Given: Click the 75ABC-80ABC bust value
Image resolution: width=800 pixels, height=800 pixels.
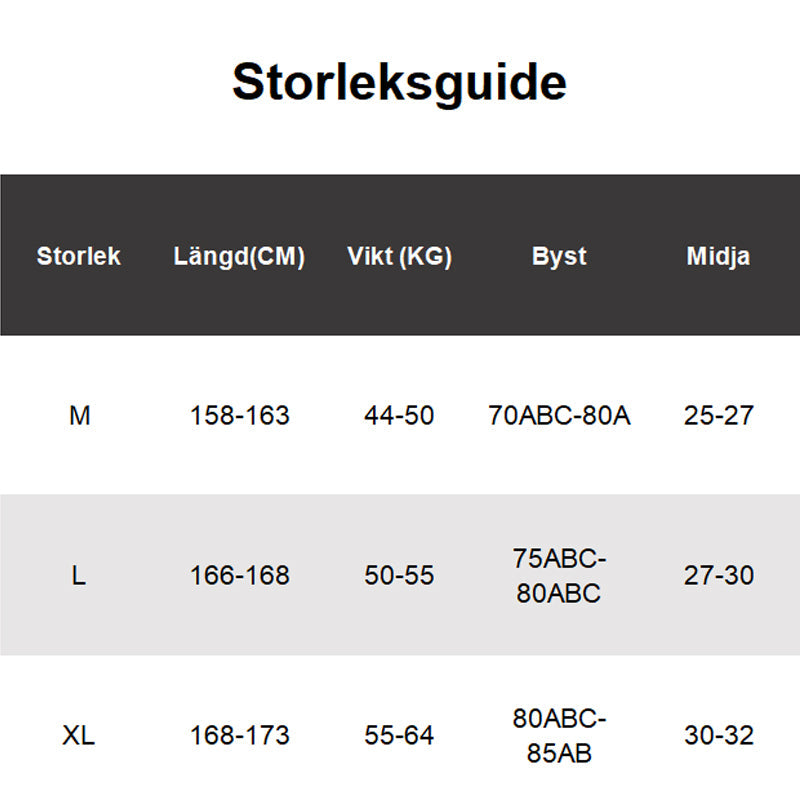Looking at the screenshot, I should coord(559,576).
